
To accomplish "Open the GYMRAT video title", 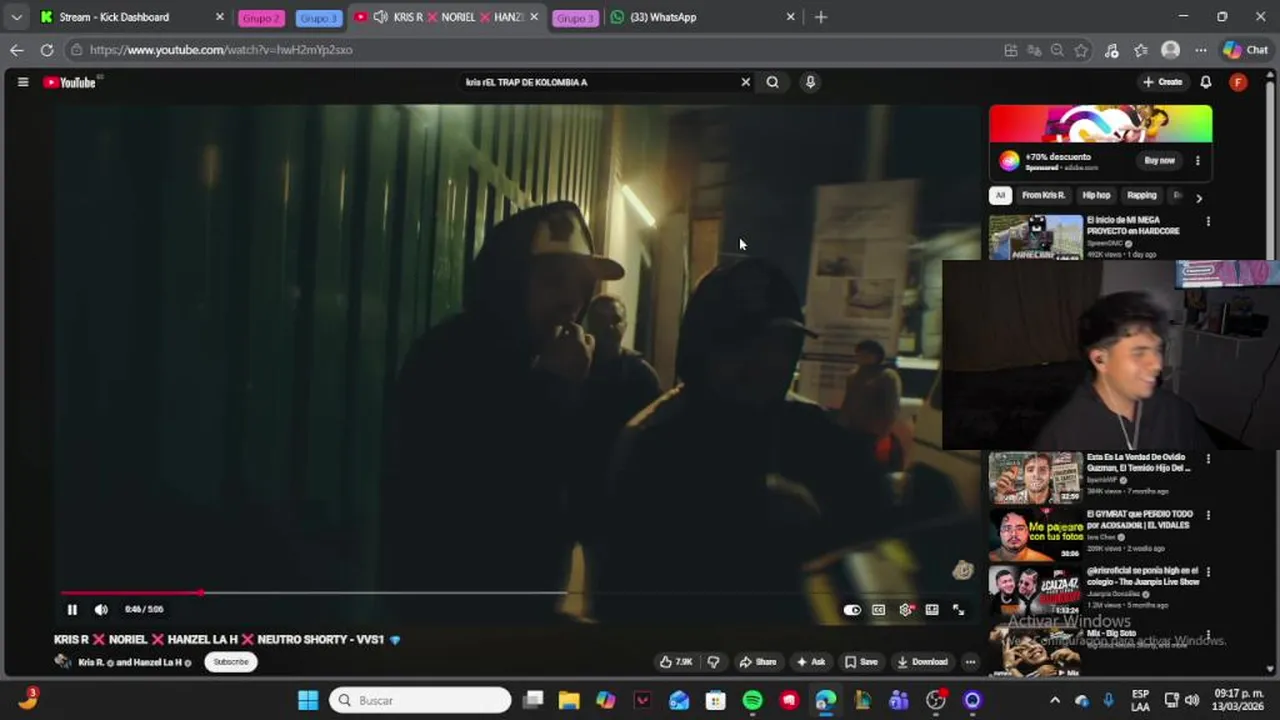I will [x=1140, y=519].
